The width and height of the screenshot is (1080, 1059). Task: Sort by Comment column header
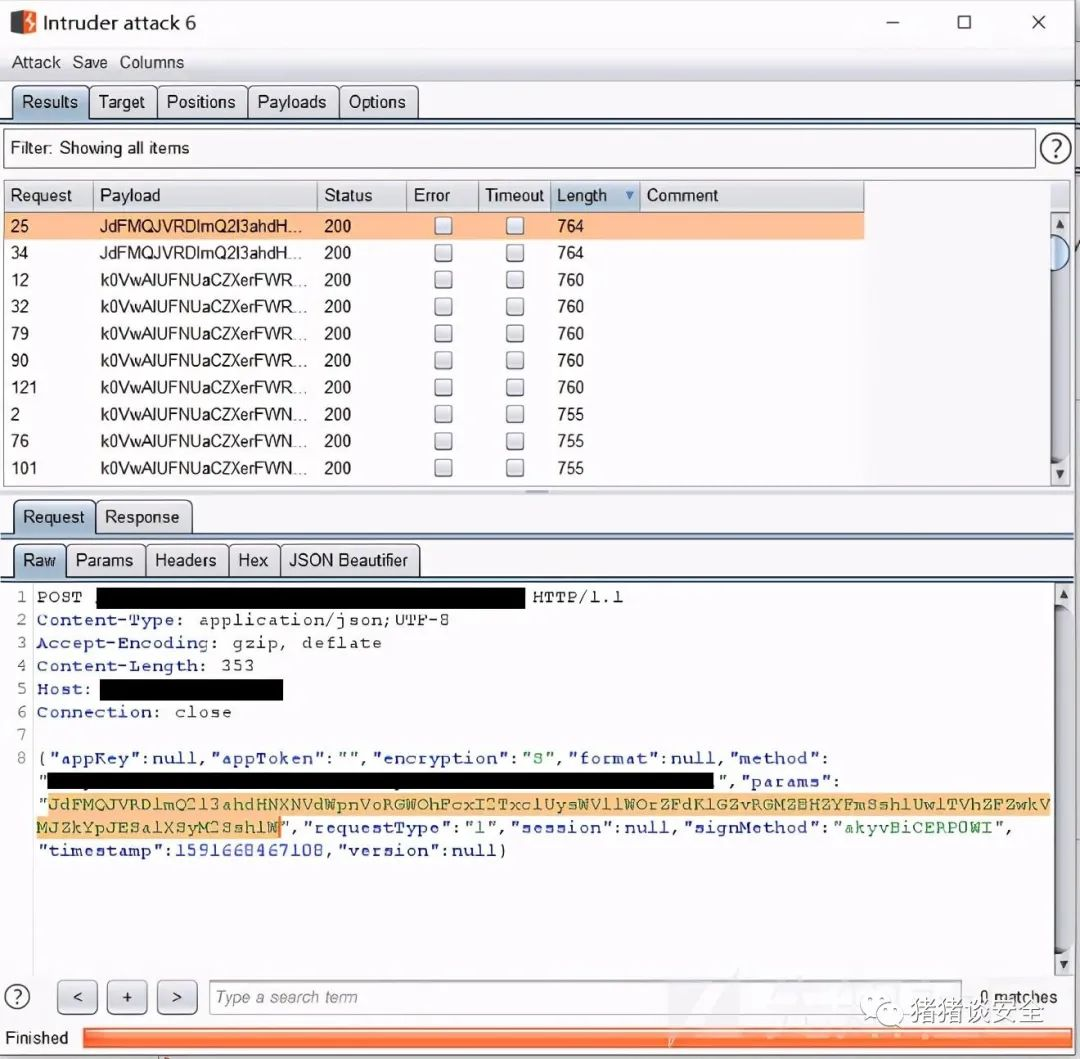pos(751,196)
